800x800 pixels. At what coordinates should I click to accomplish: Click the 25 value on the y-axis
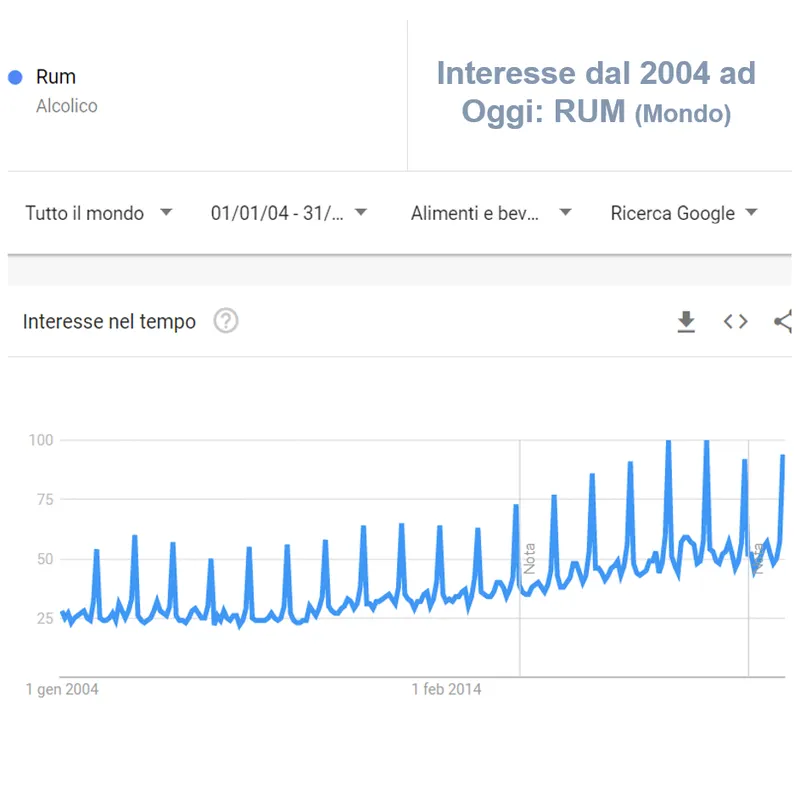click(x=44, y=618)
